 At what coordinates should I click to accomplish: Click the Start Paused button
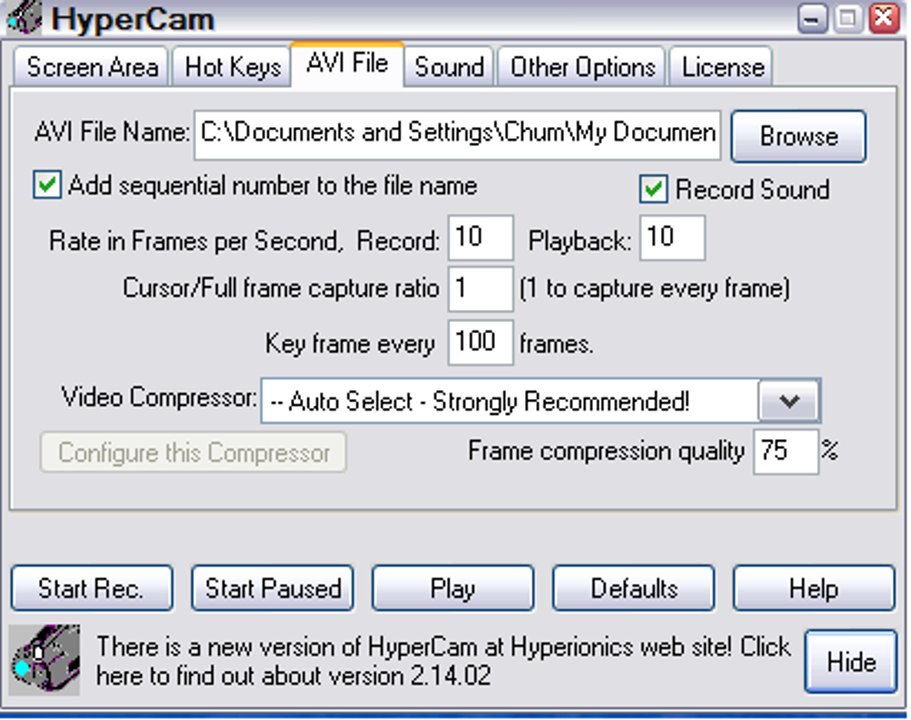272,588
